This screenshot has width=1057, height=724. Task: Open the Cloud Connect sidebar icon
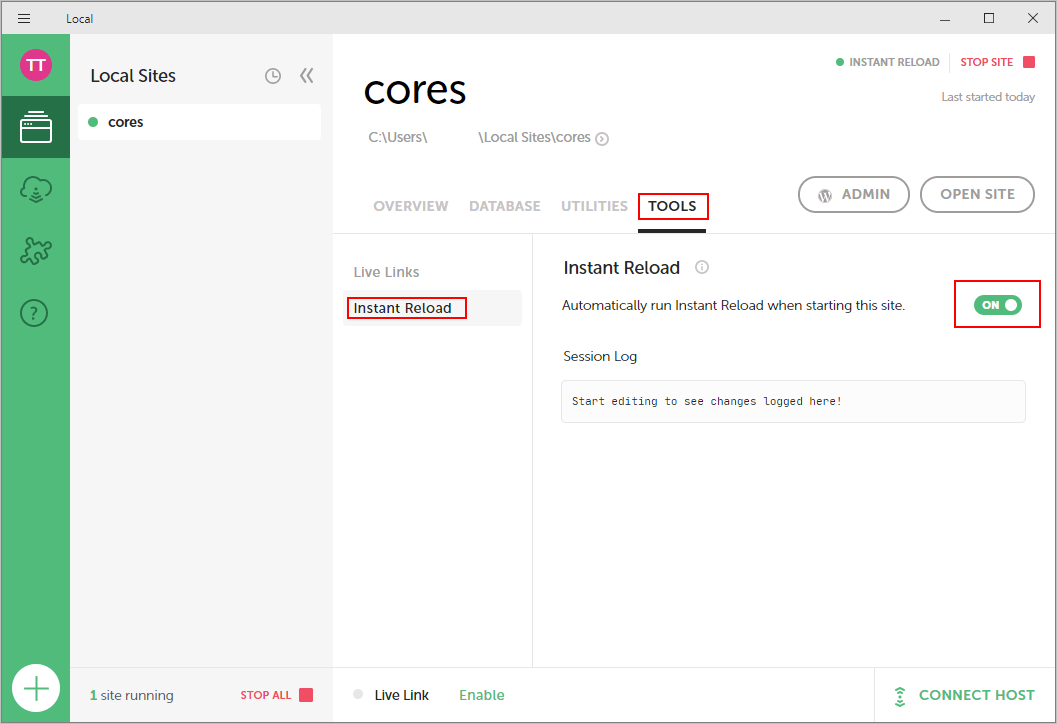coord(36,189)
